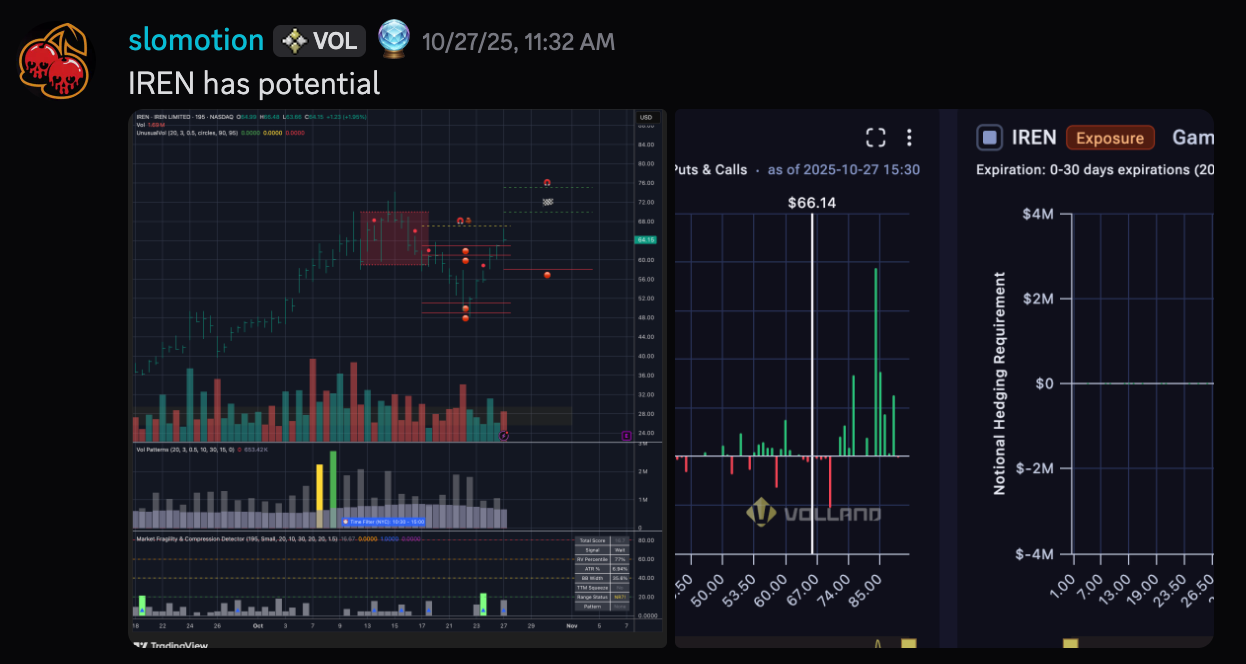Click the orange Exposure tag button
Viewport: 1246px width, 664px height.
(1110, 137)
